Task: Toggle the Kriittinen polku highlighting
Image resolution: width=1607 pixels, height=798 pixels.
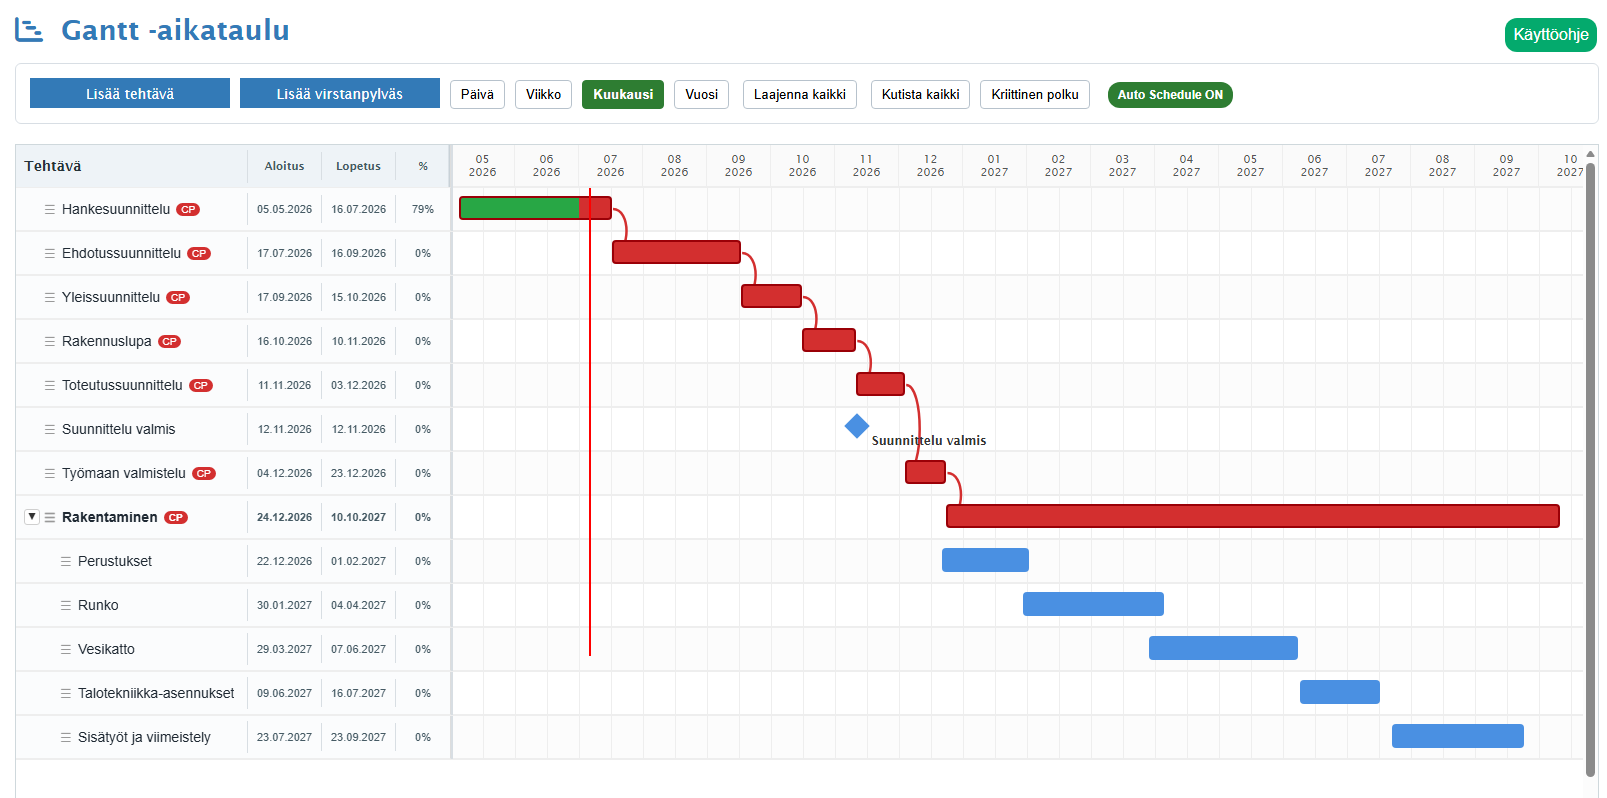Action: (x=1035, y=95)
